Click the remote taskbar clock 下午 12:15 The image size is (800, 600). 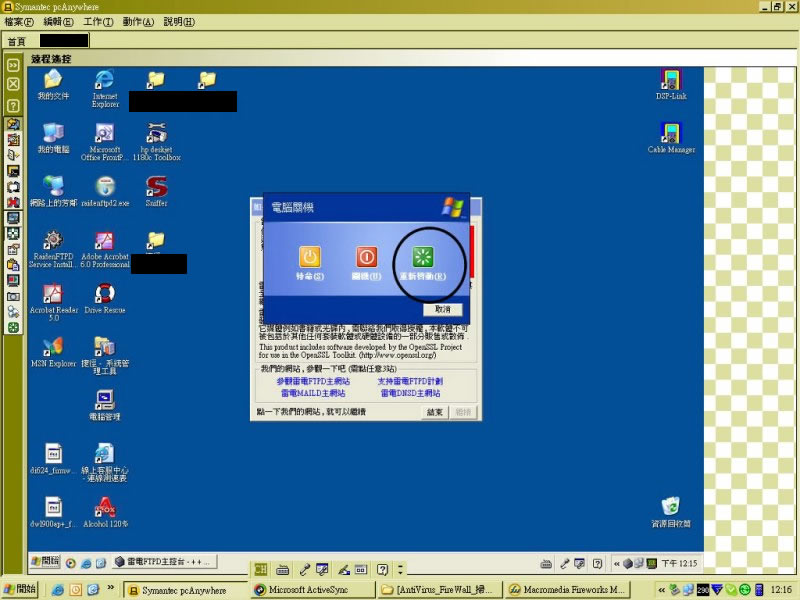(x=679, y=564)
